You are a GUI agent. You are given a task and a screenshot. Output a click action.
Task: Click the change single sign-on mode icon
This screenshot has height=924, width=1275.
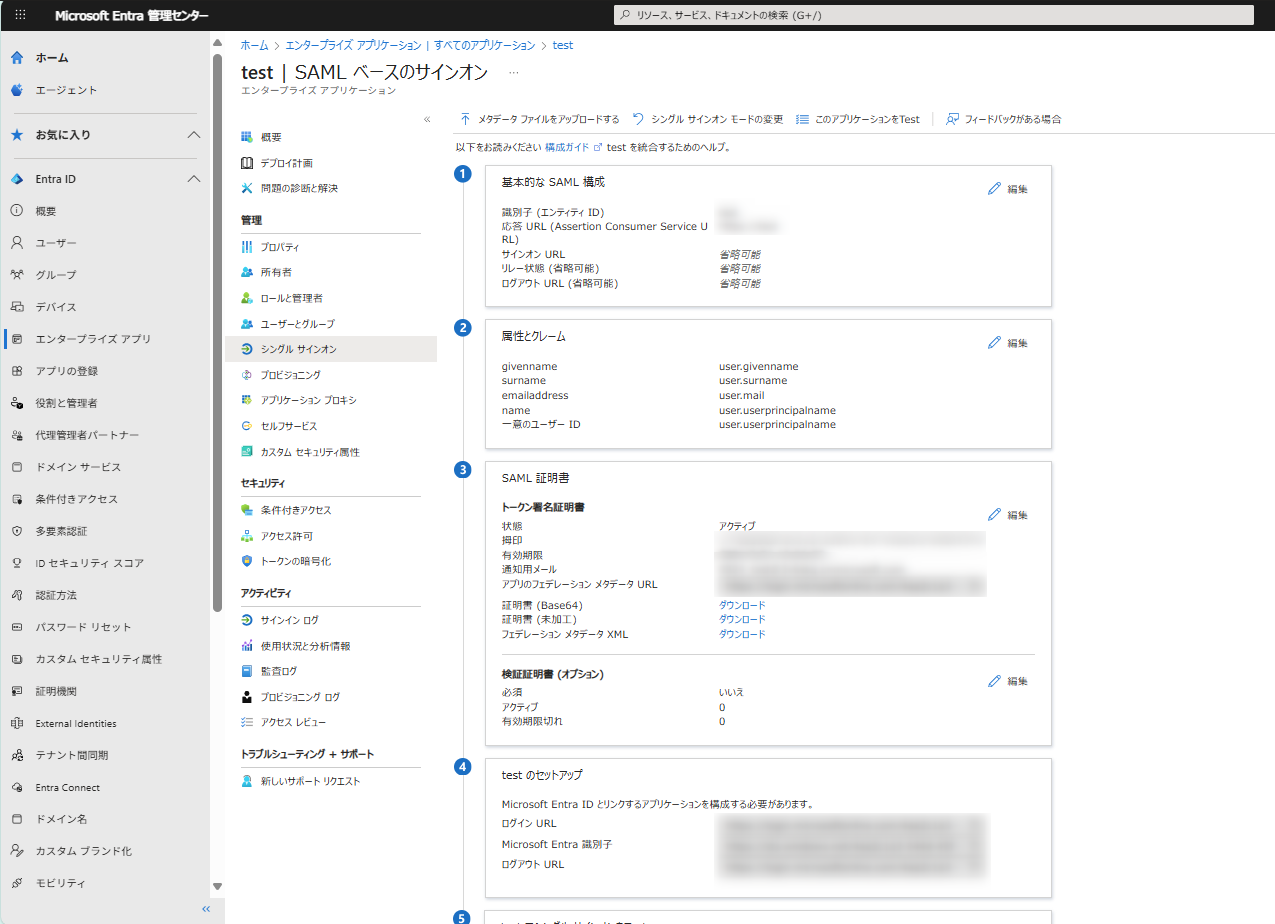[638, 119]
